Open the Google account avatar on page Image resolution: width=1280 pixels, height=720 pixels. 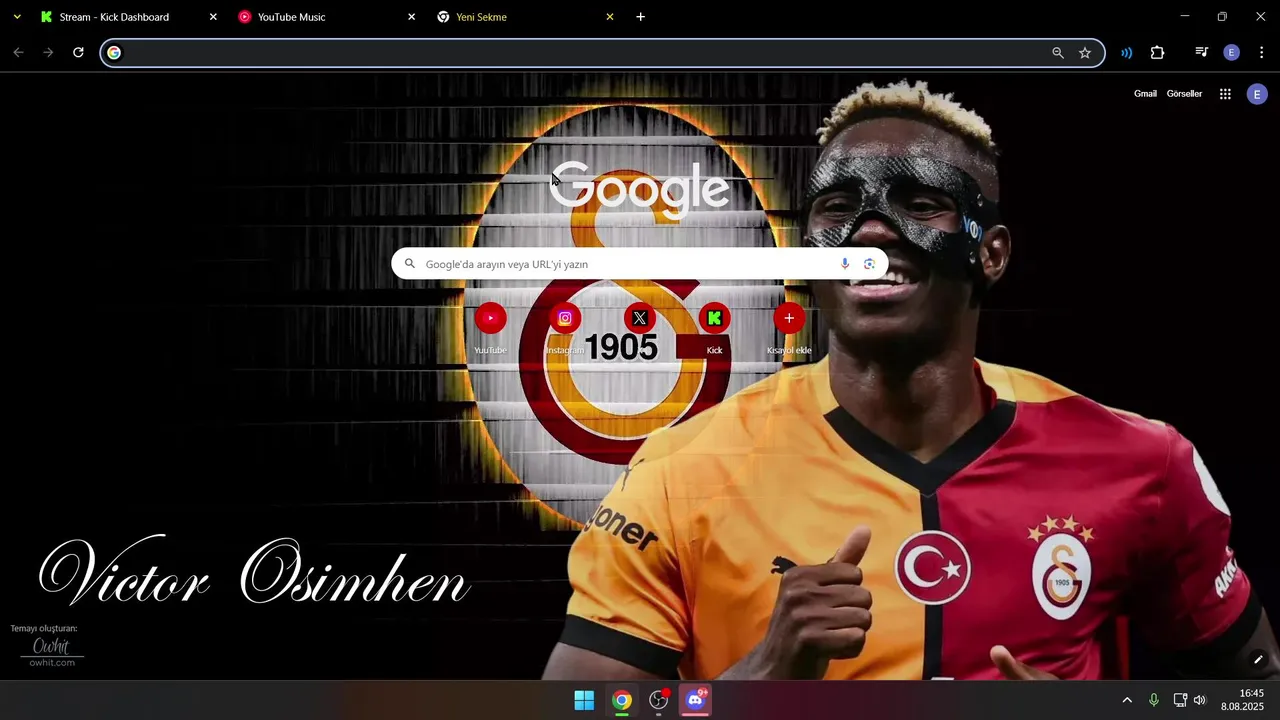1257,94
